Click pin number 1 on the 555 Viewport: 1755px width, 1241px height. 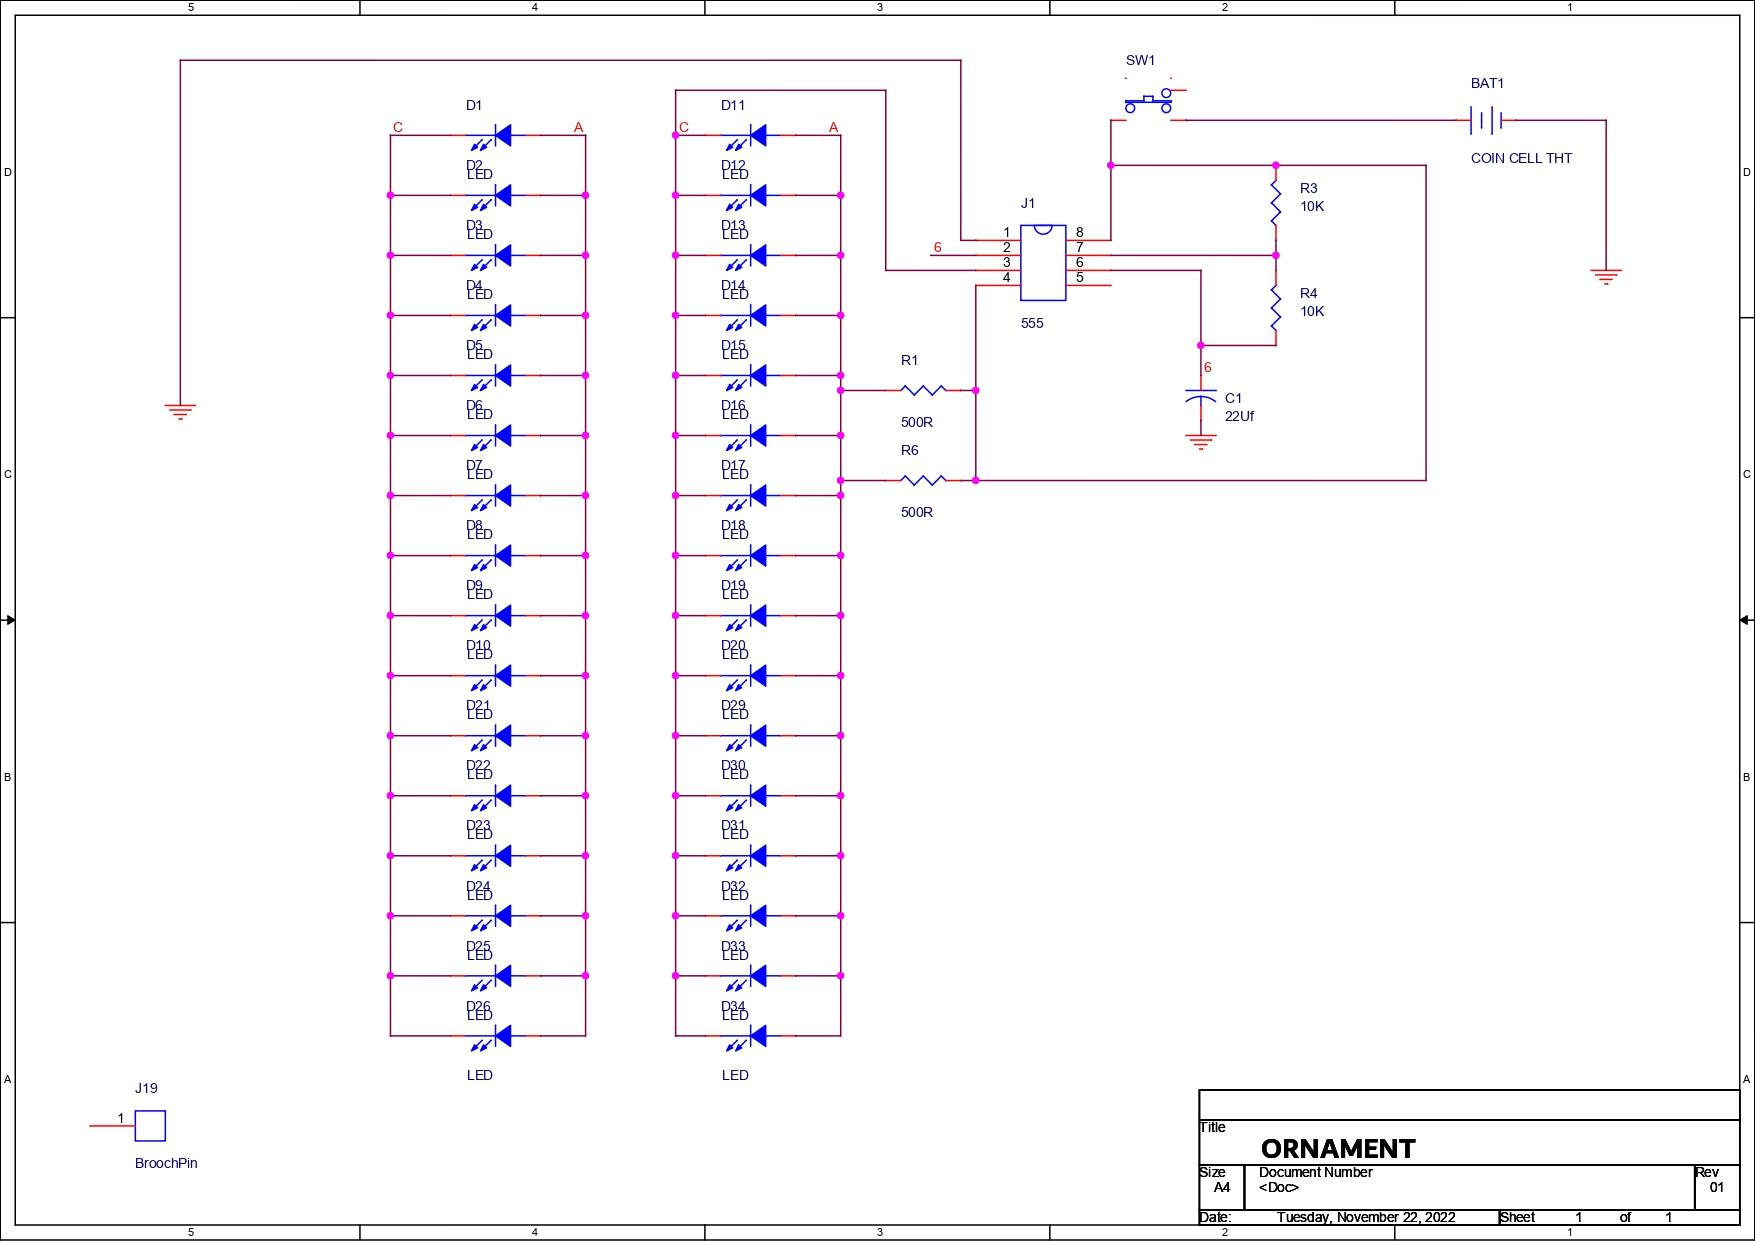(x=1006, y=232)
